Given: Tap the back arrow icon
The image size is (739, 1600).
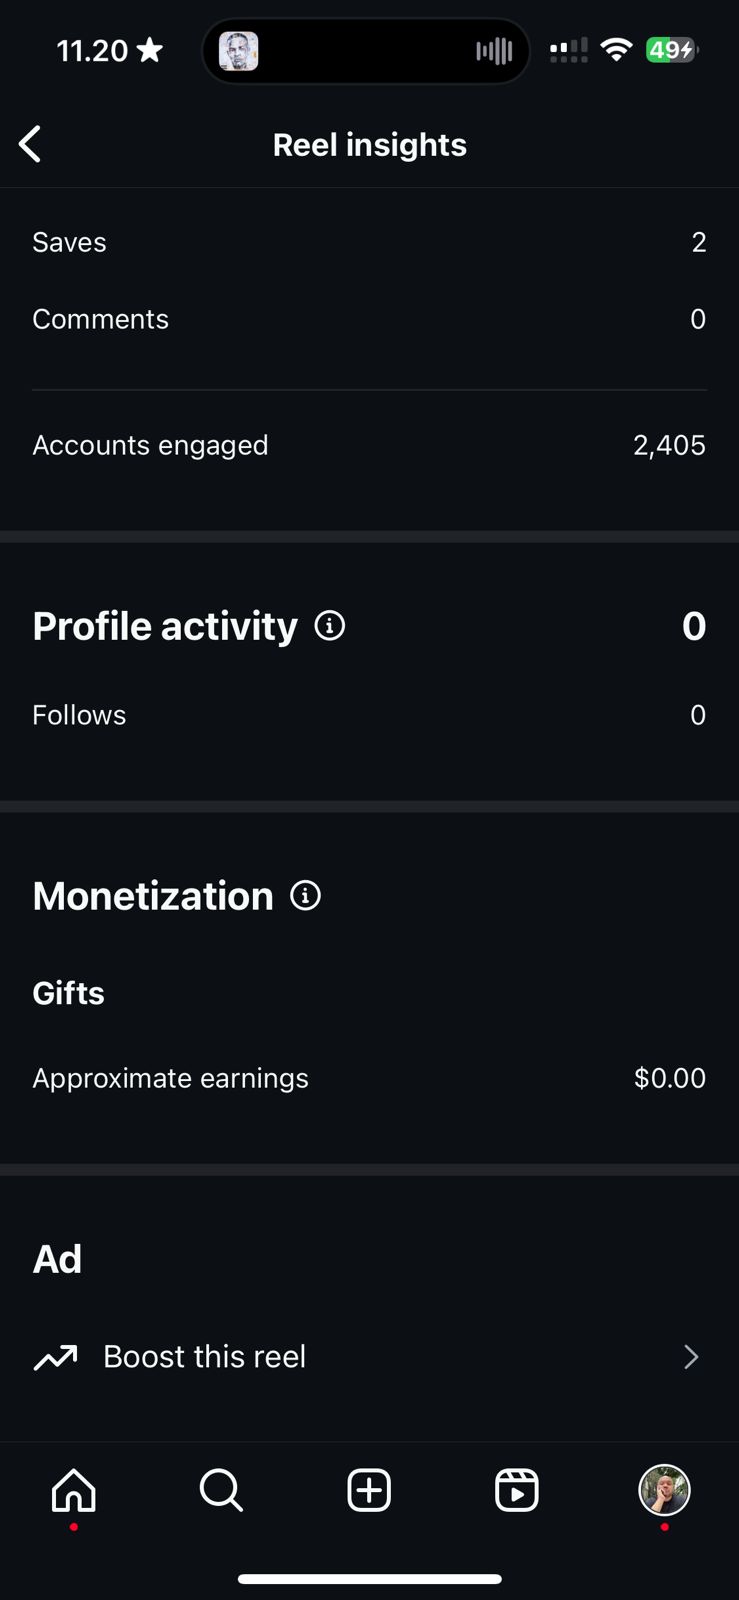Looking at the screenshot, I should click(x=31, y=144).
